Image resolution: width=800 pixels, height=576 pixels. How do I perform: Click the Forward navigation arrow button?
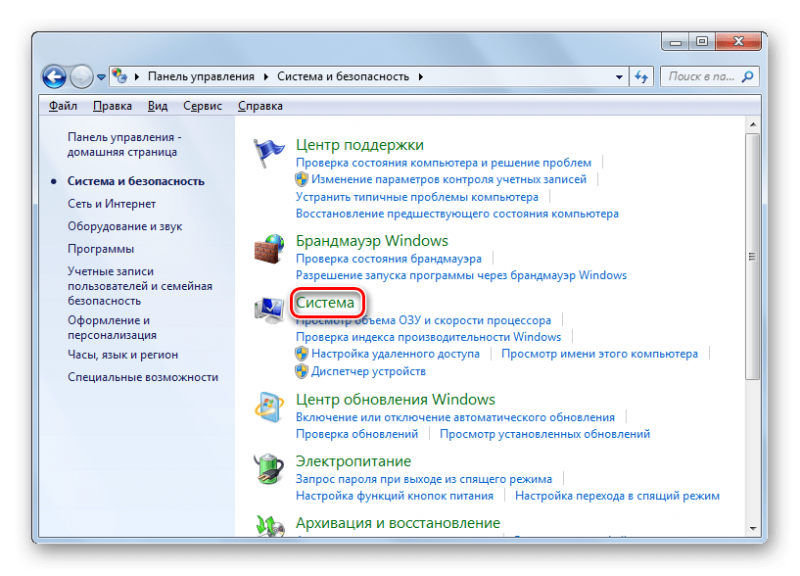82,77
